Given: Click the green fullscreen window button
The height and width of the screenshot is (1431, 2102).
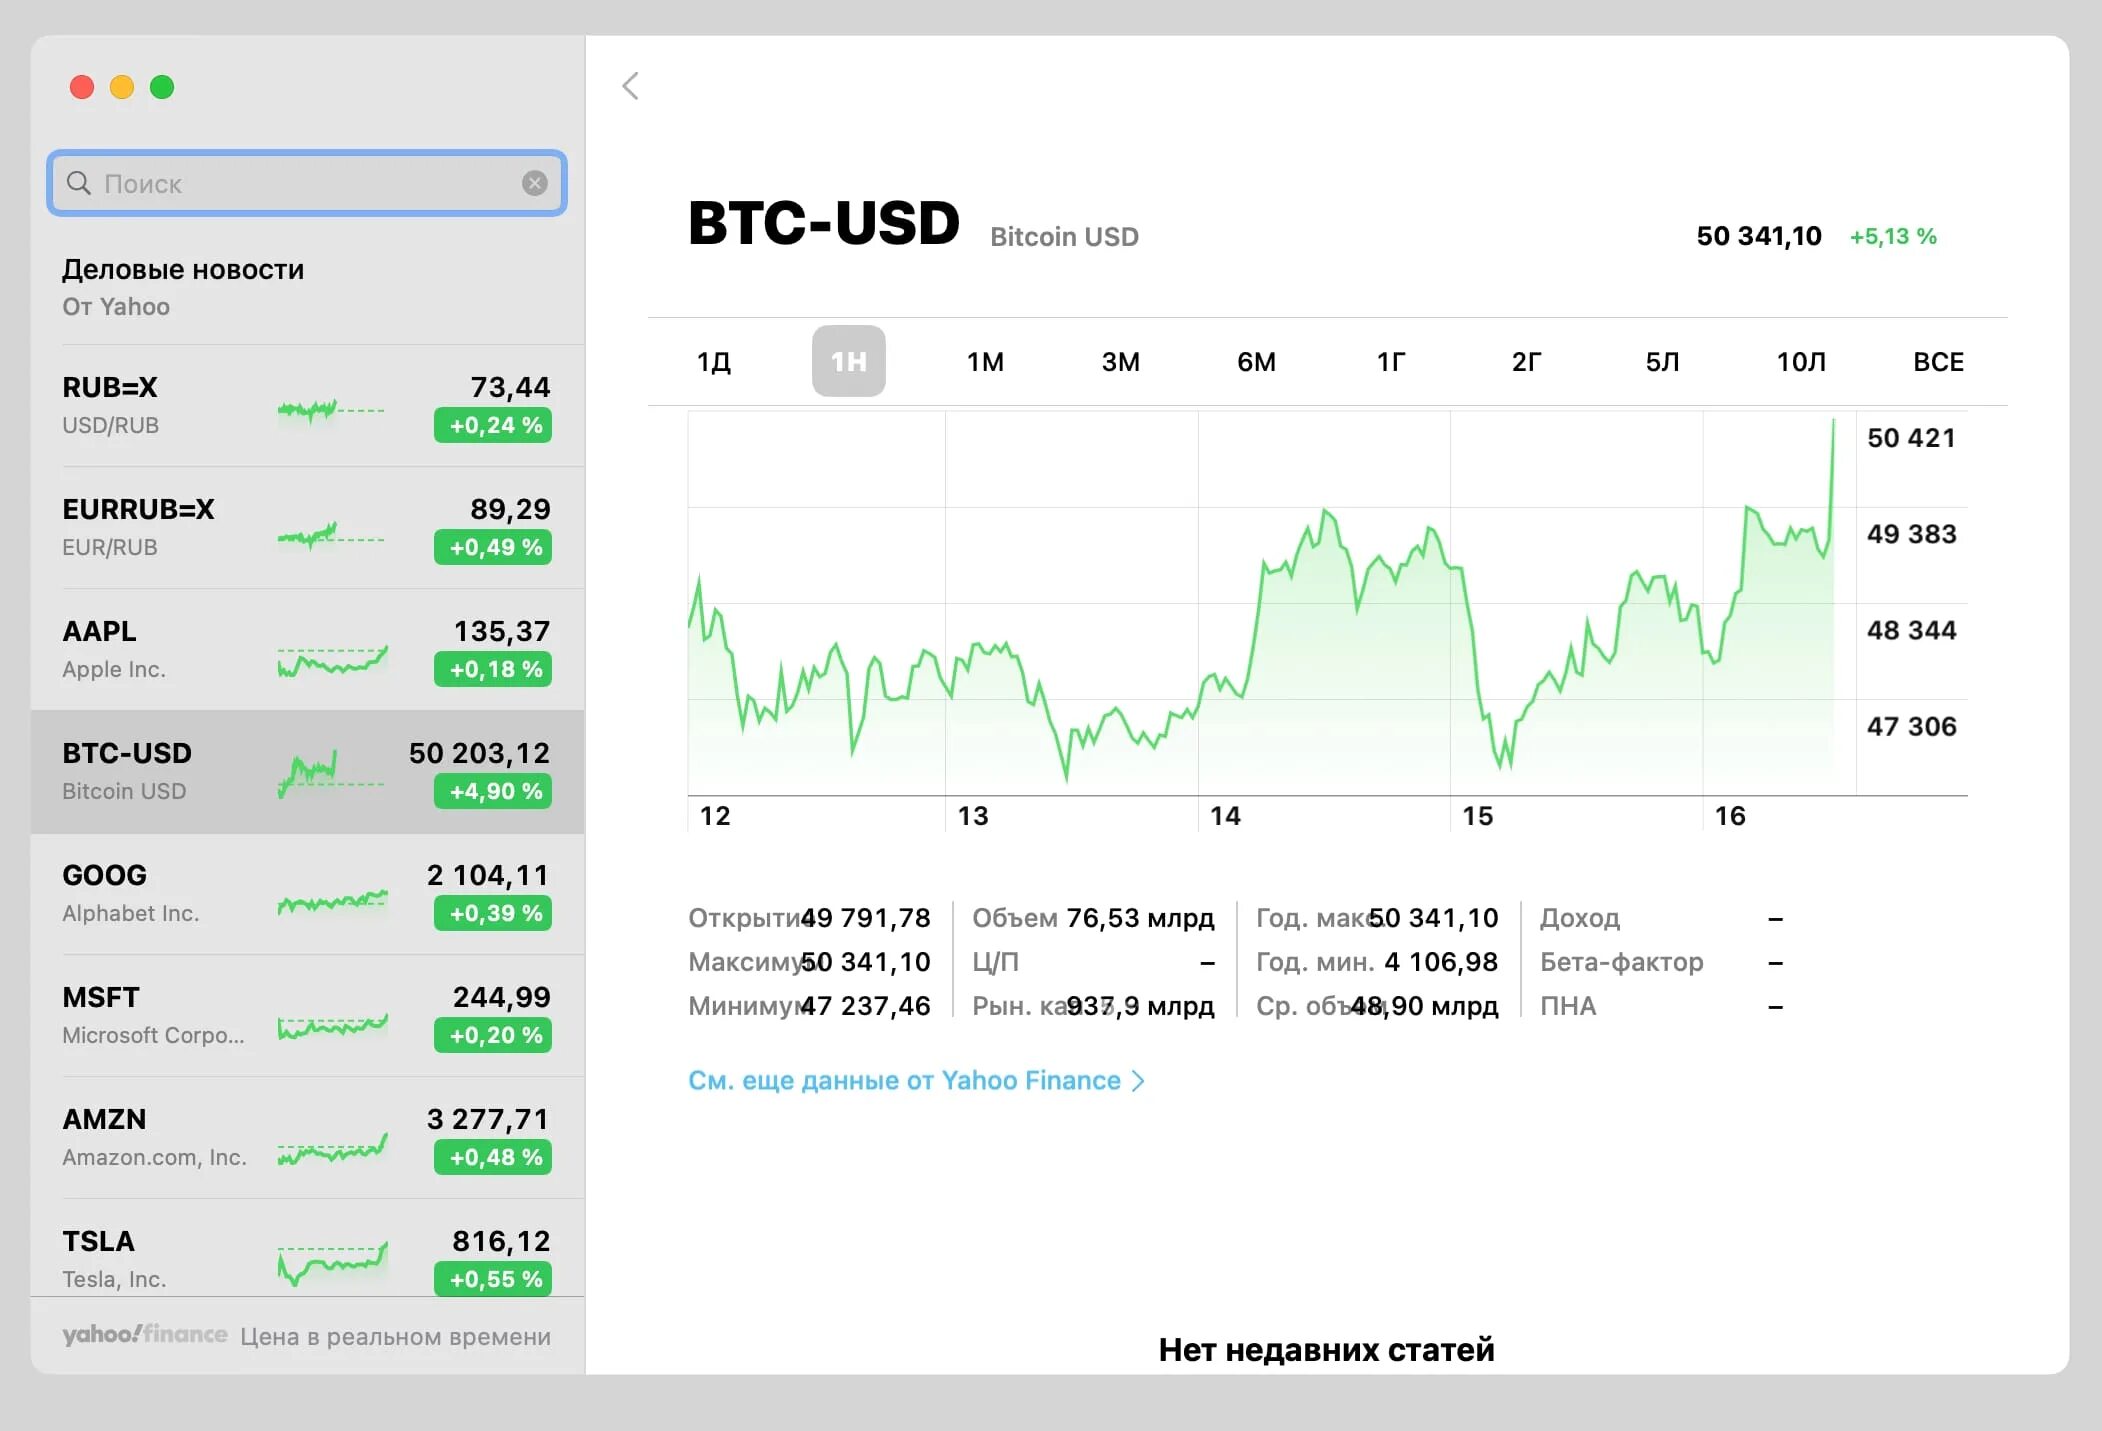Looking at the screenshot, I should (162, 87).
